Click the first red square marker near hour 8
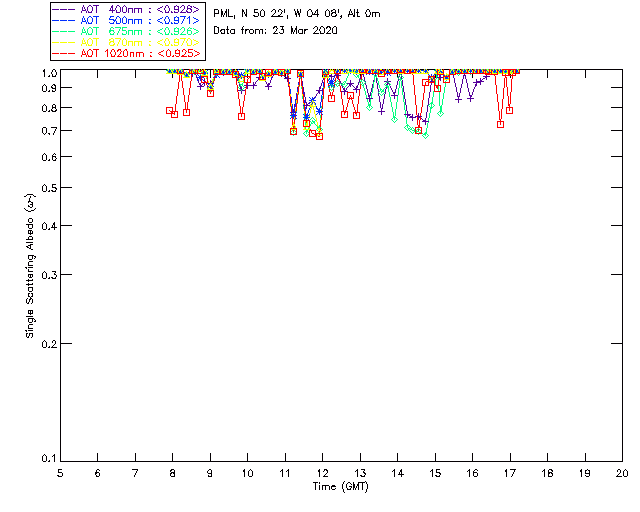The width and height of the screenshot is (640, 512). (169, 111)
